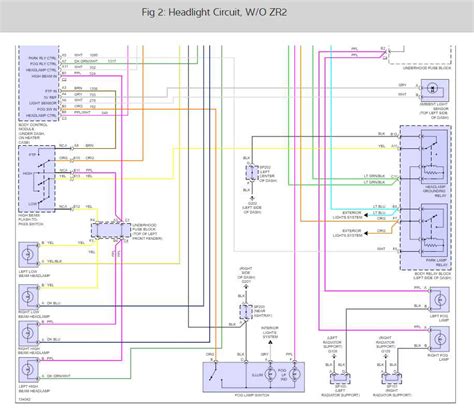
Task: Select the G100 ground symbol
Action: pyautogui.click(x=333, y=356)
